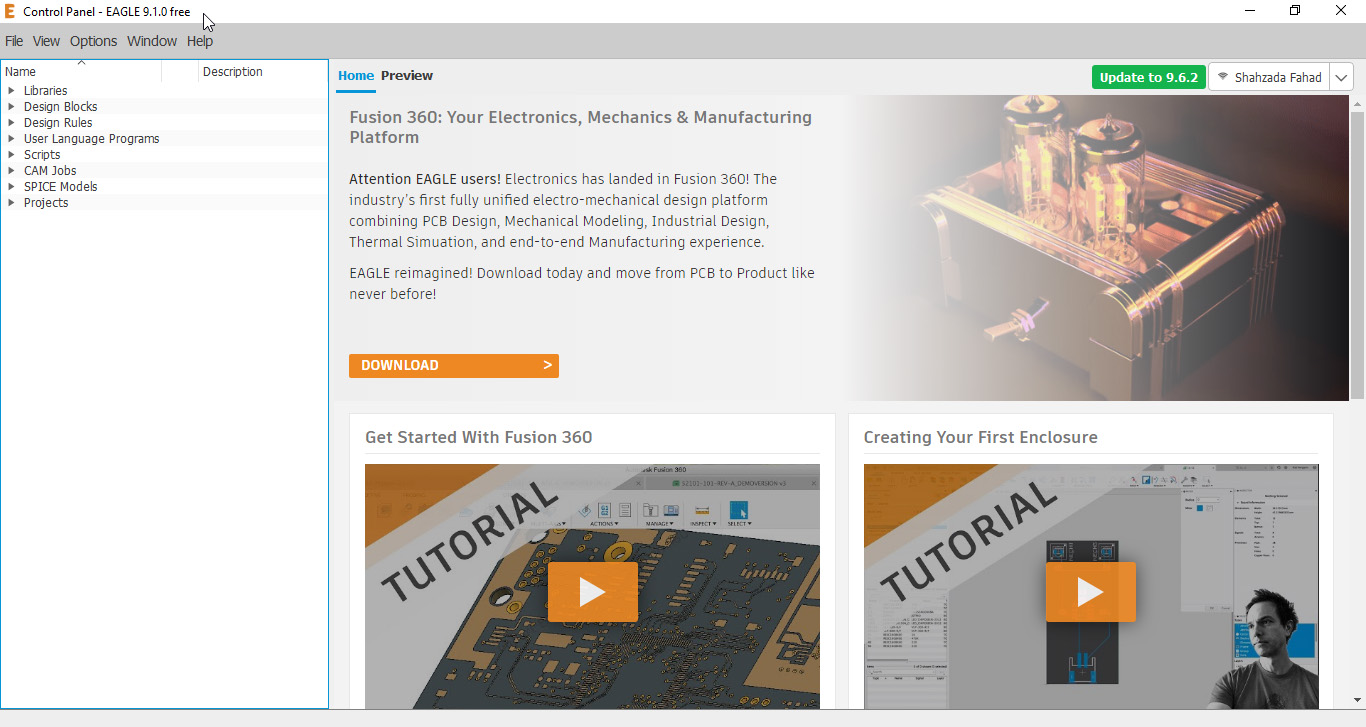This screenshot has height=727, width=1366.
Task: Play the Get Started With Fusion 360 video
Action: pyautogui.click(x=592, y=592)
